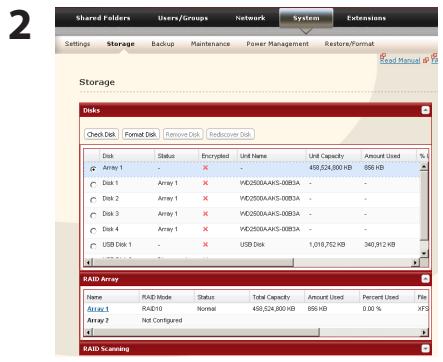Select the USB Disk 1 radio button
Viewport: 443px width, 362px height.
93,246
